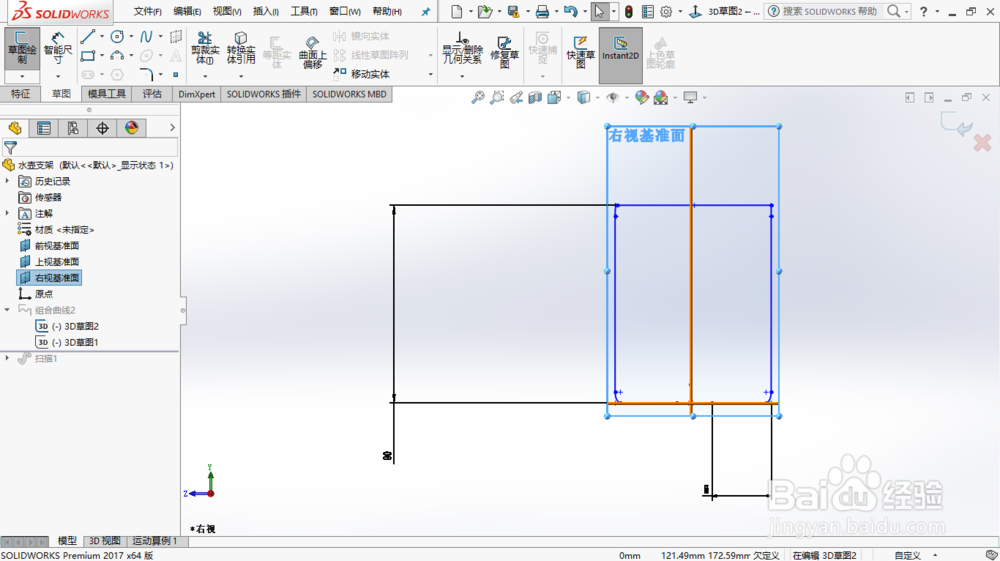Click the Undo icon
Screen dimensions: 1000x561
click(x=571, y=11)
